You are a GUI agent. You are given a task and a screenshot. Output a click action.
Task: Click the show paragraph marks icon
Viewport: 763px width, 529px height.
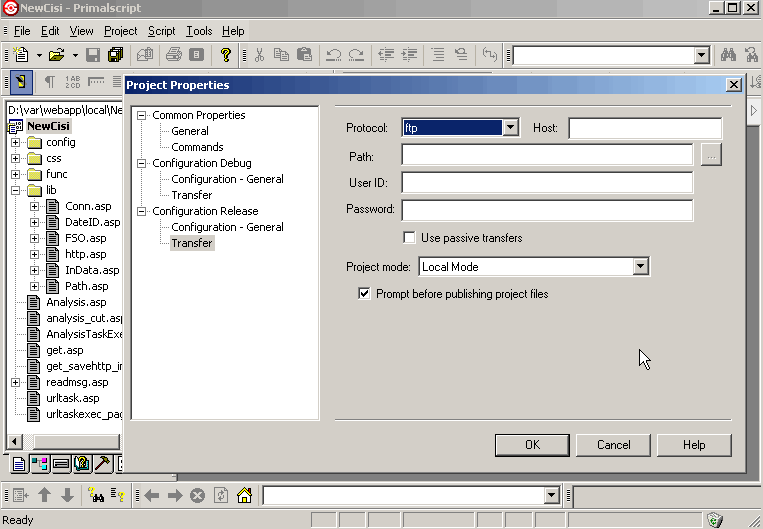click(x=49, y=81)
